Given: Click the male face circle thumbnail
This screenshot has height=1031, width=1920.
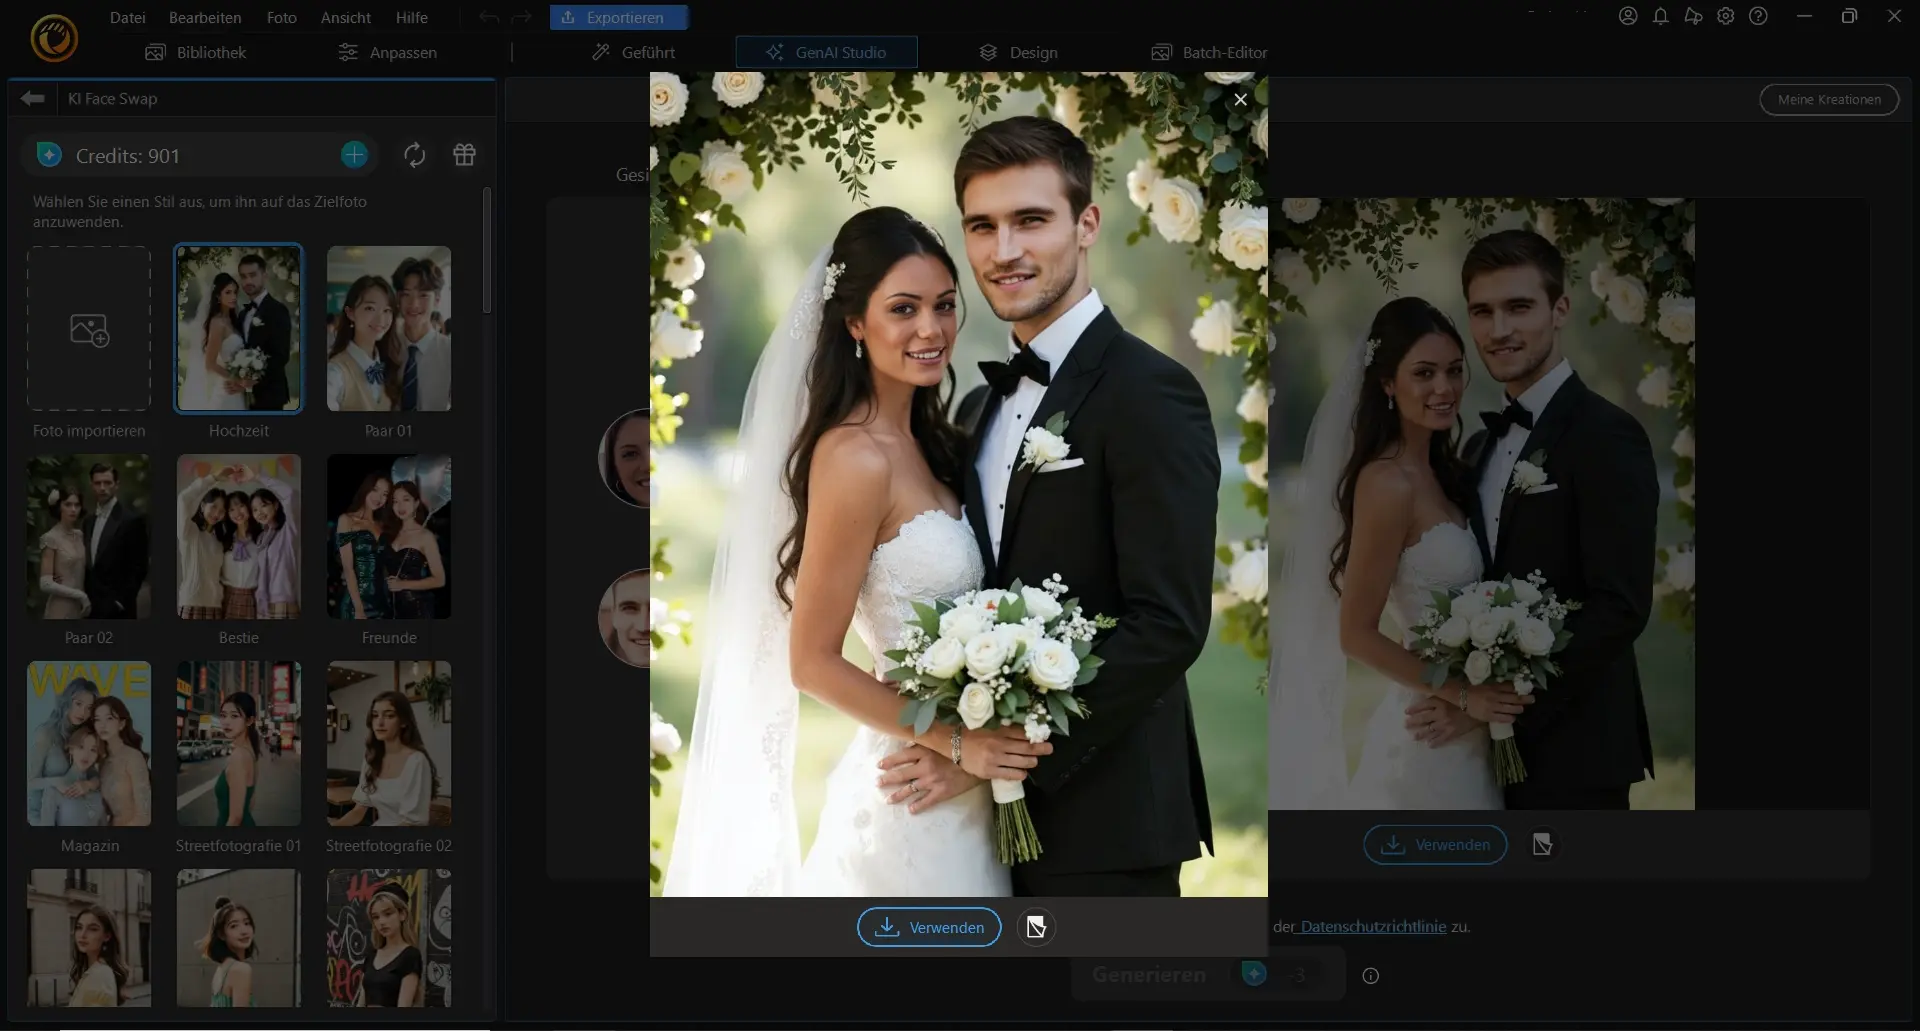Looking at the screenshot, I should point(626,618).
